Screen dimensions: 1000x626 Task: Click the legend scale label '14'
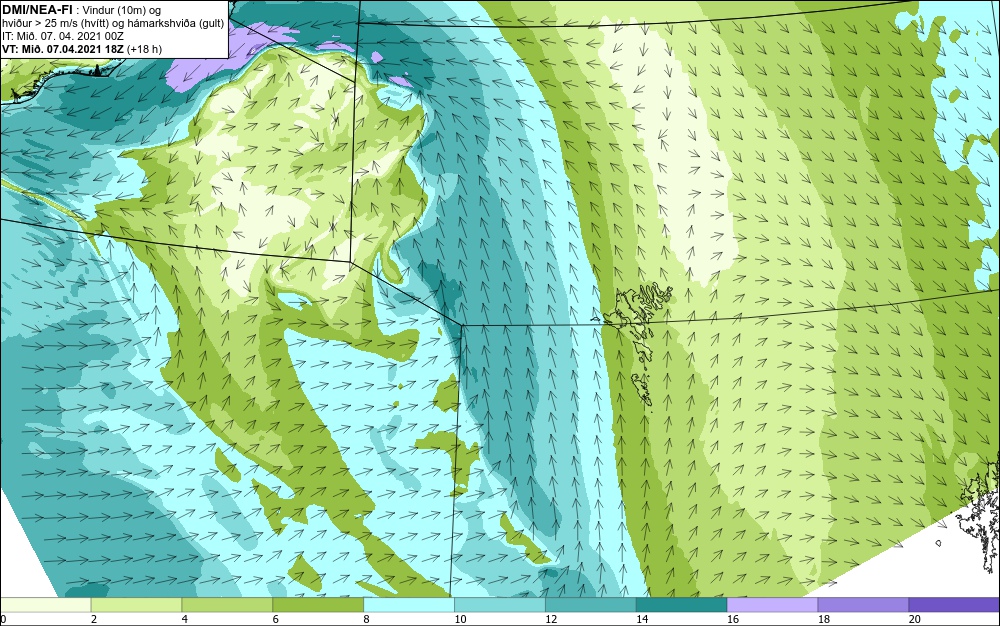point(642,619)
